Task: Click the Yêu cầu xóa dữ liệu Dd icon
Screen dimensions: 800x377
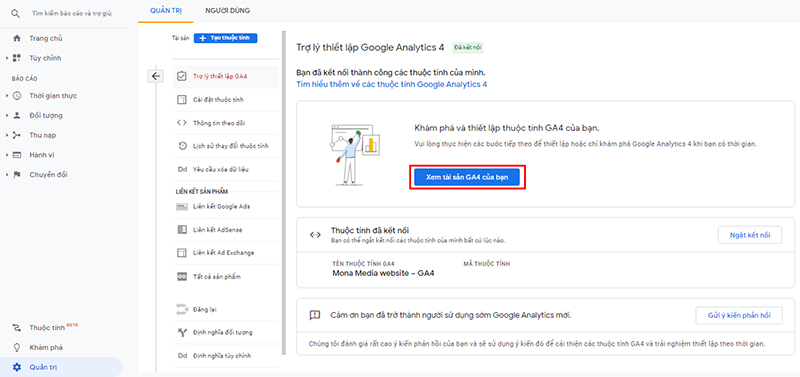Action: 182,169
